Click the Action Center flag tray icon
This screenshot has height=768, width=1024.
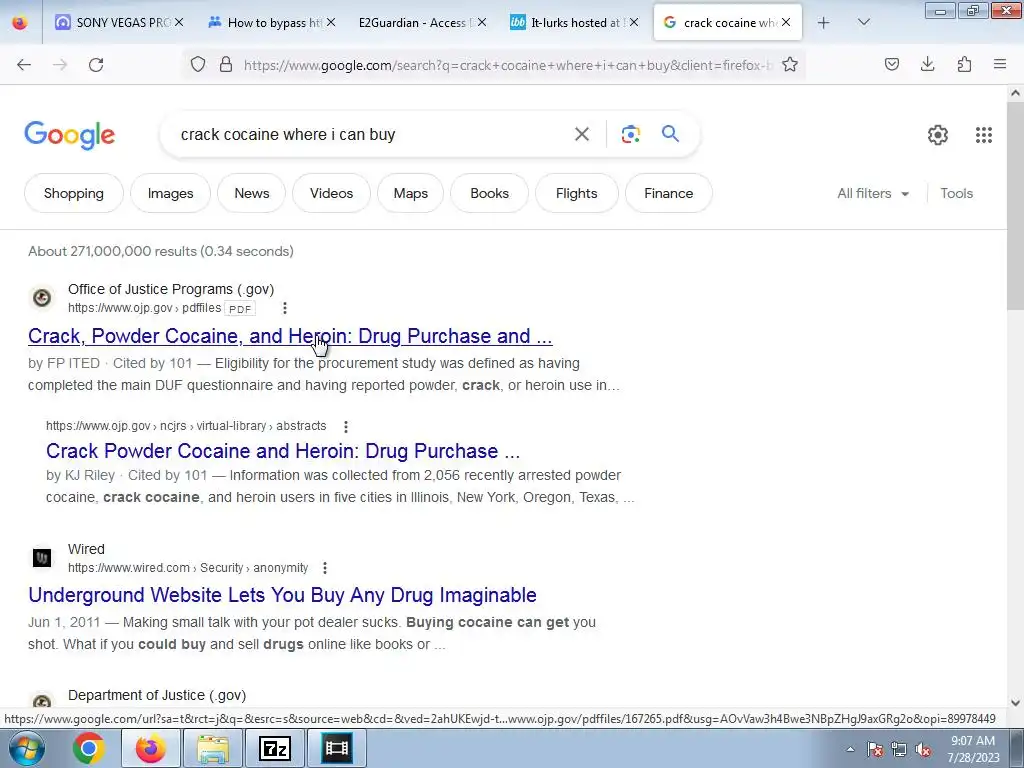(875, 750)
